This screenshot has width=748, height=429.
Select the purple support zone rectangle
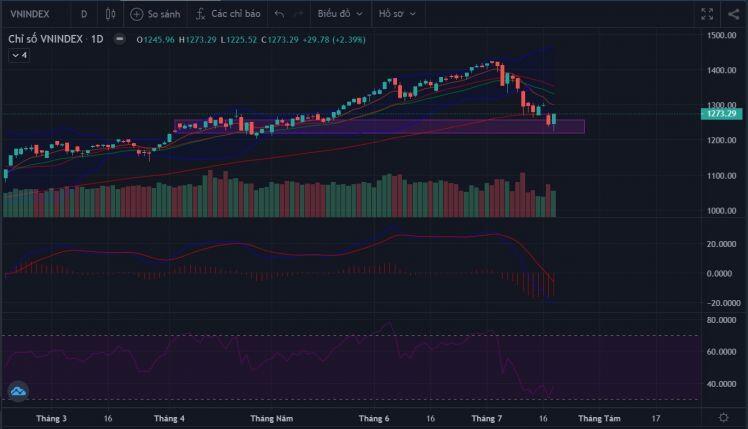[x=379, y=126]
